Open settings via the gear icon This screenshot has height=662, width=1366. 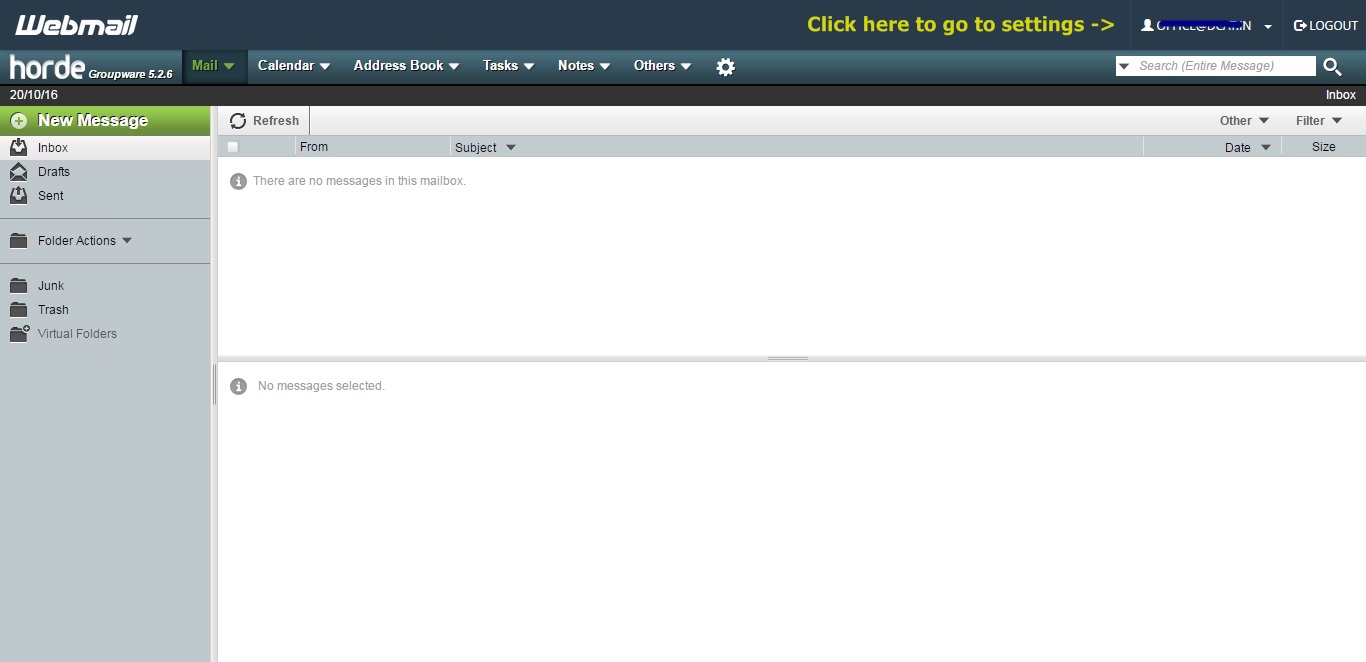point(726,67)
